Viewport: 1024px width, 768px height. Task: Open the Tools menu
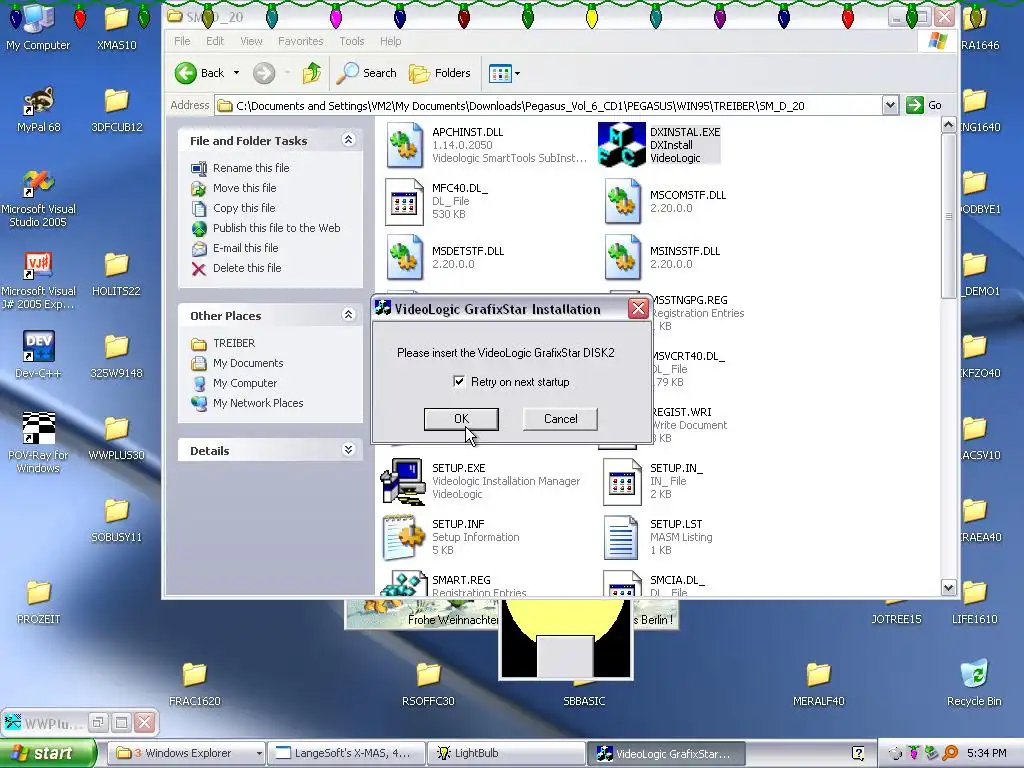[x=351, y=41]
